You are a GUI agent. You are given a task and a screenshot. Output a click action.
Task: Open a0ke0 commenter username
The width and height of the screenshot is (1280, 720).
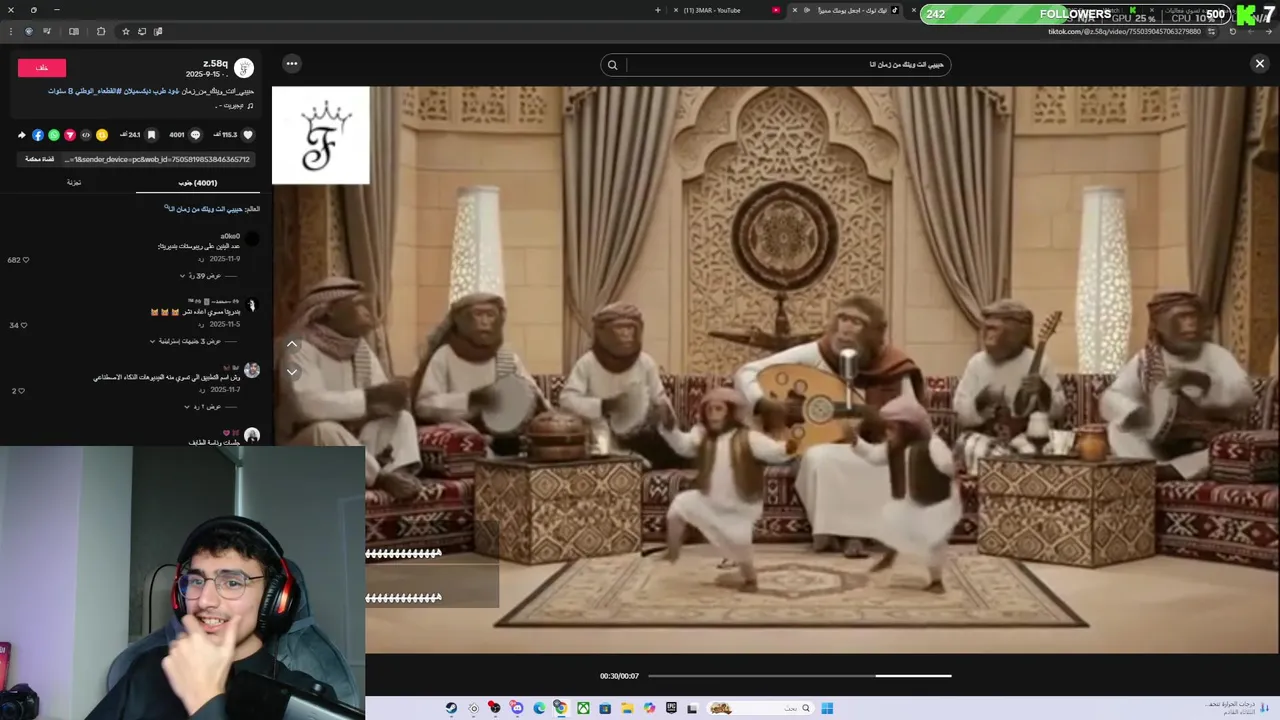[230, 236]
